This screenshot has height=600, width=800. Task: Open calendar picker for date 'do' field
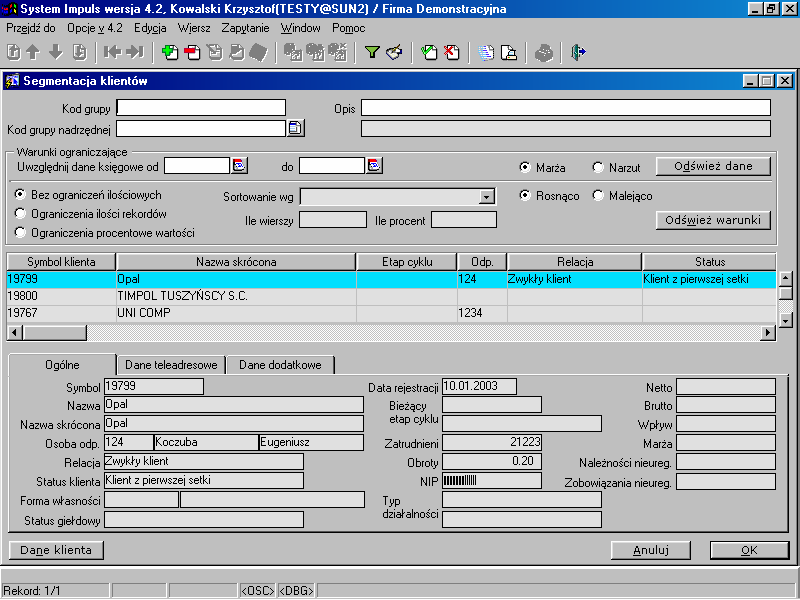[374, 165]
